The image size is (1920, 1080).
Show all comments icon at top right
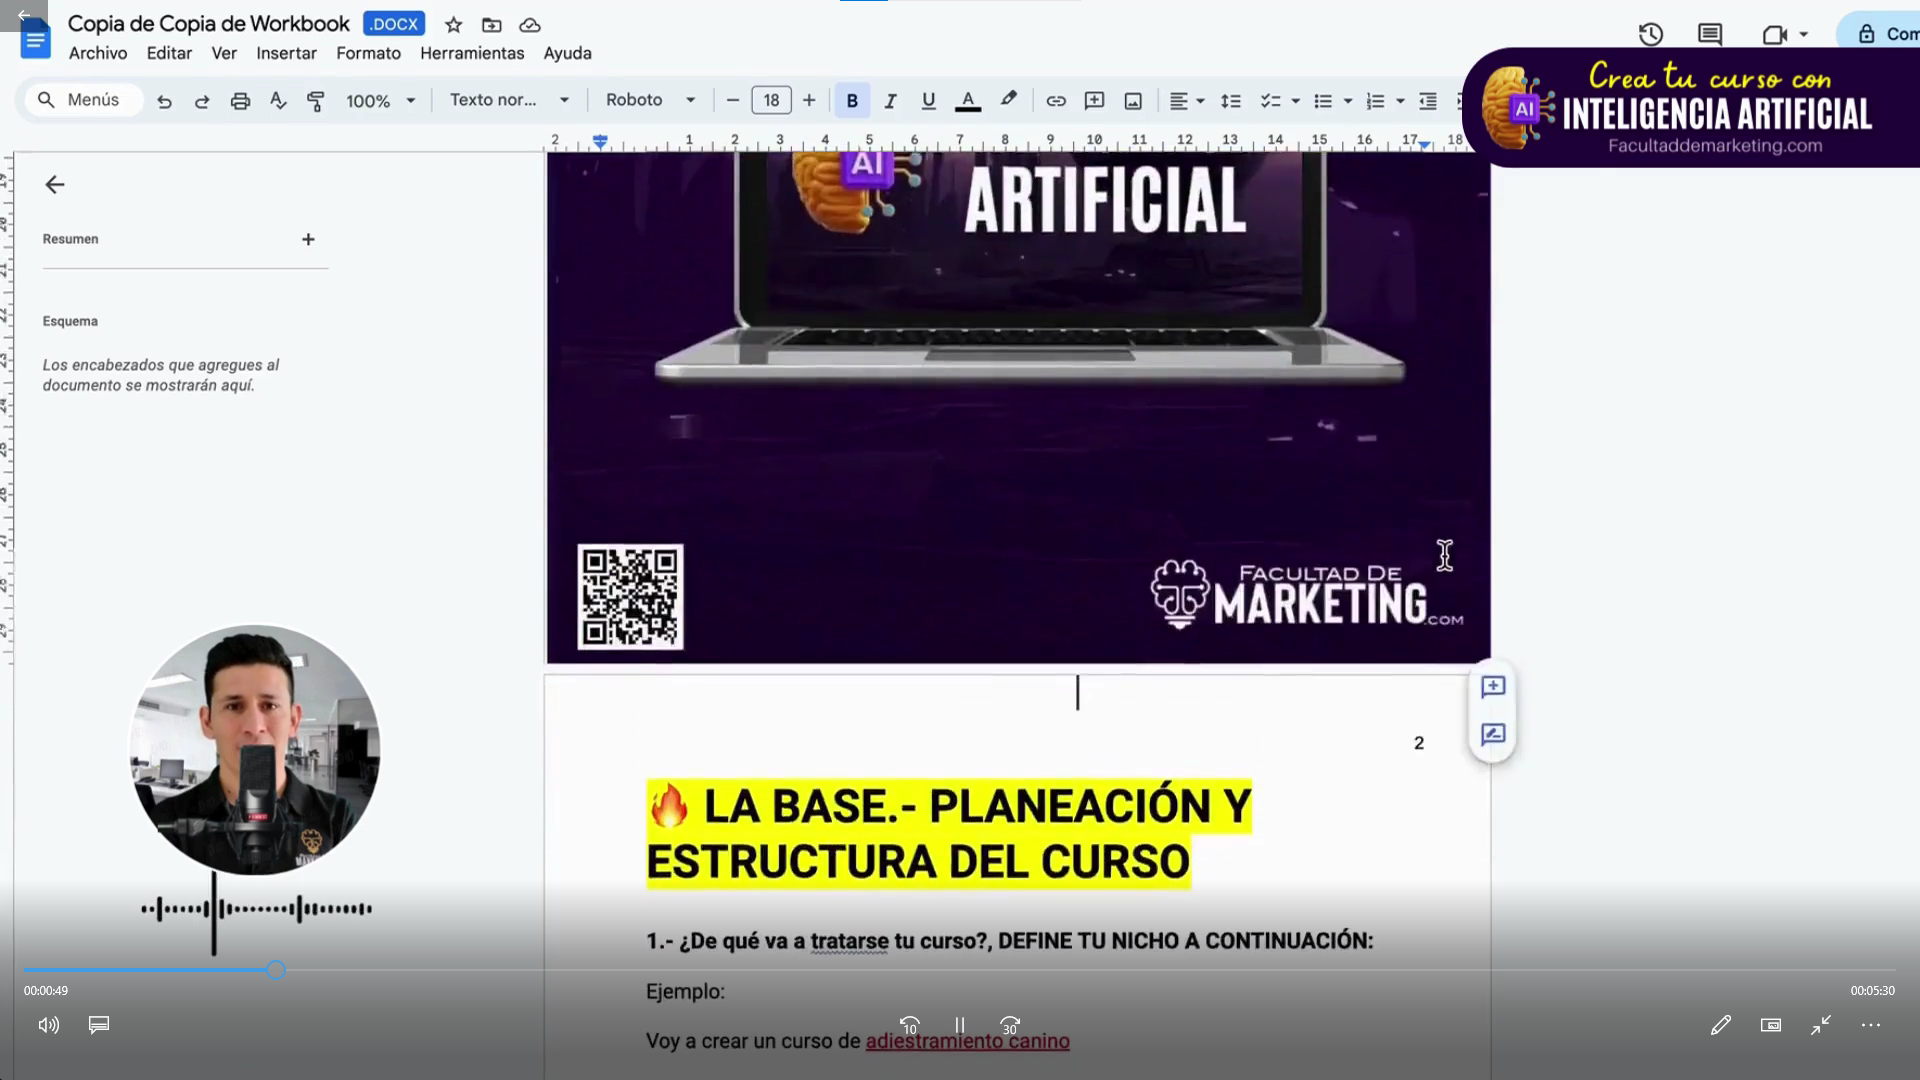[x=1710, y=35]
